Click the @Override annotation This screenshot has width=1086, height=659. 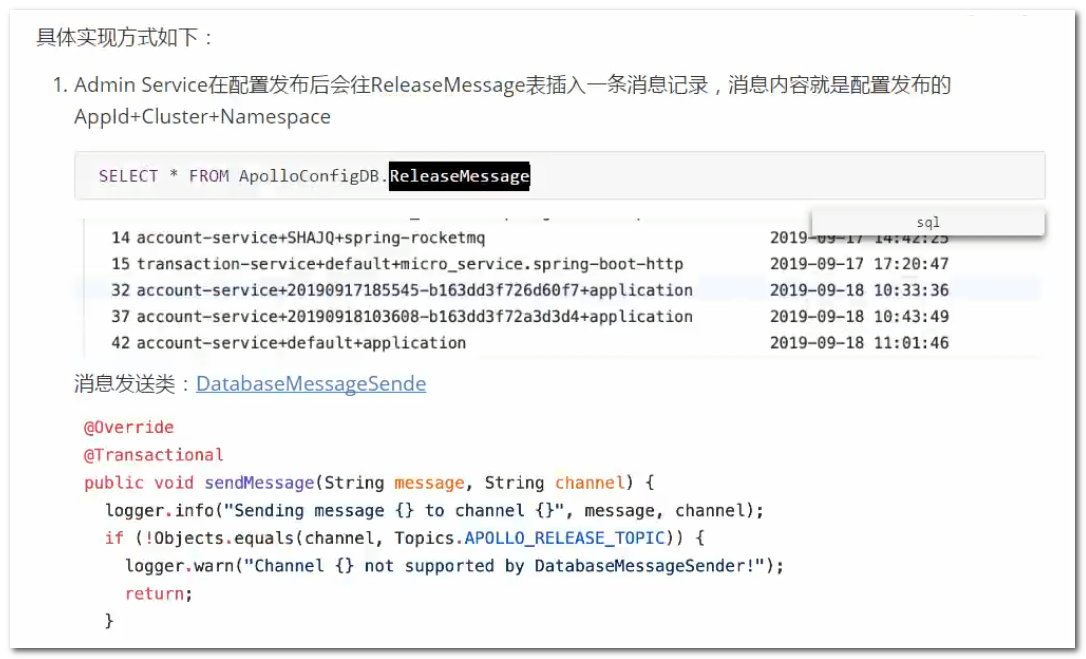129,428
